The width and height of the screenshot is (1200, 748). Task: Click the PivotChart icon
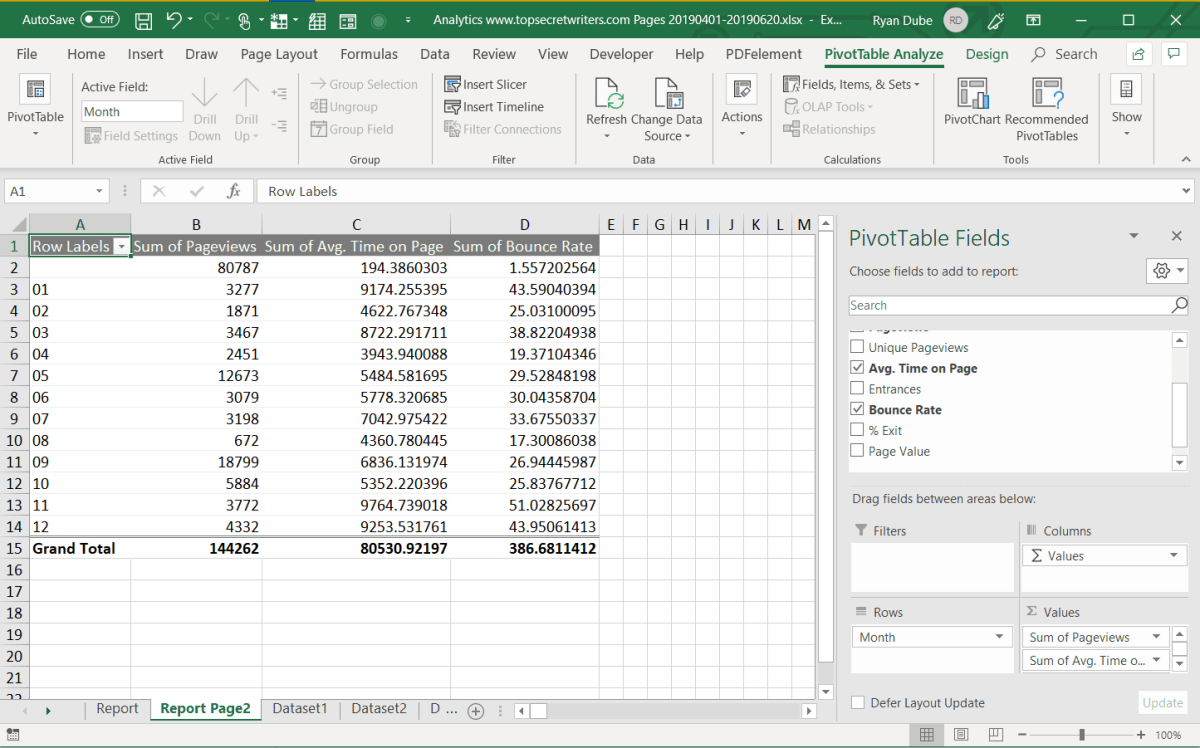click(972, 95)
